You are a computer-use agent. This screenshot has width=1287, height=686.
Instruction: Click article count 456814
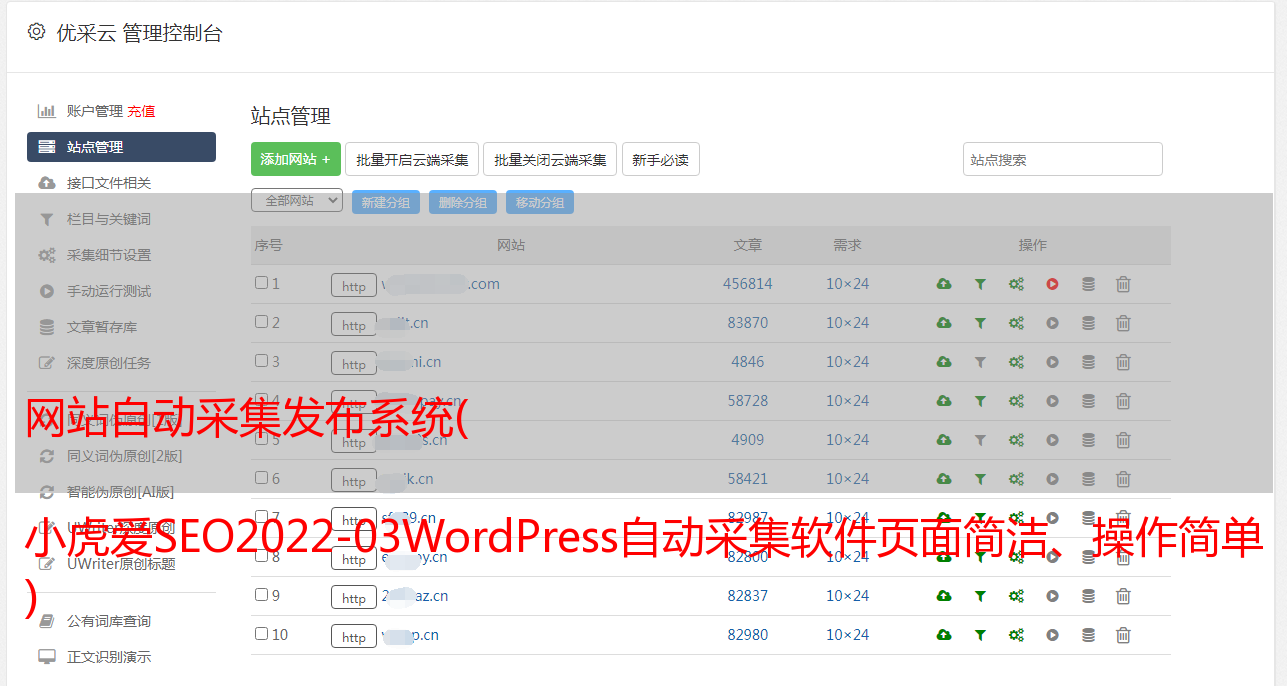pos(748,284)
